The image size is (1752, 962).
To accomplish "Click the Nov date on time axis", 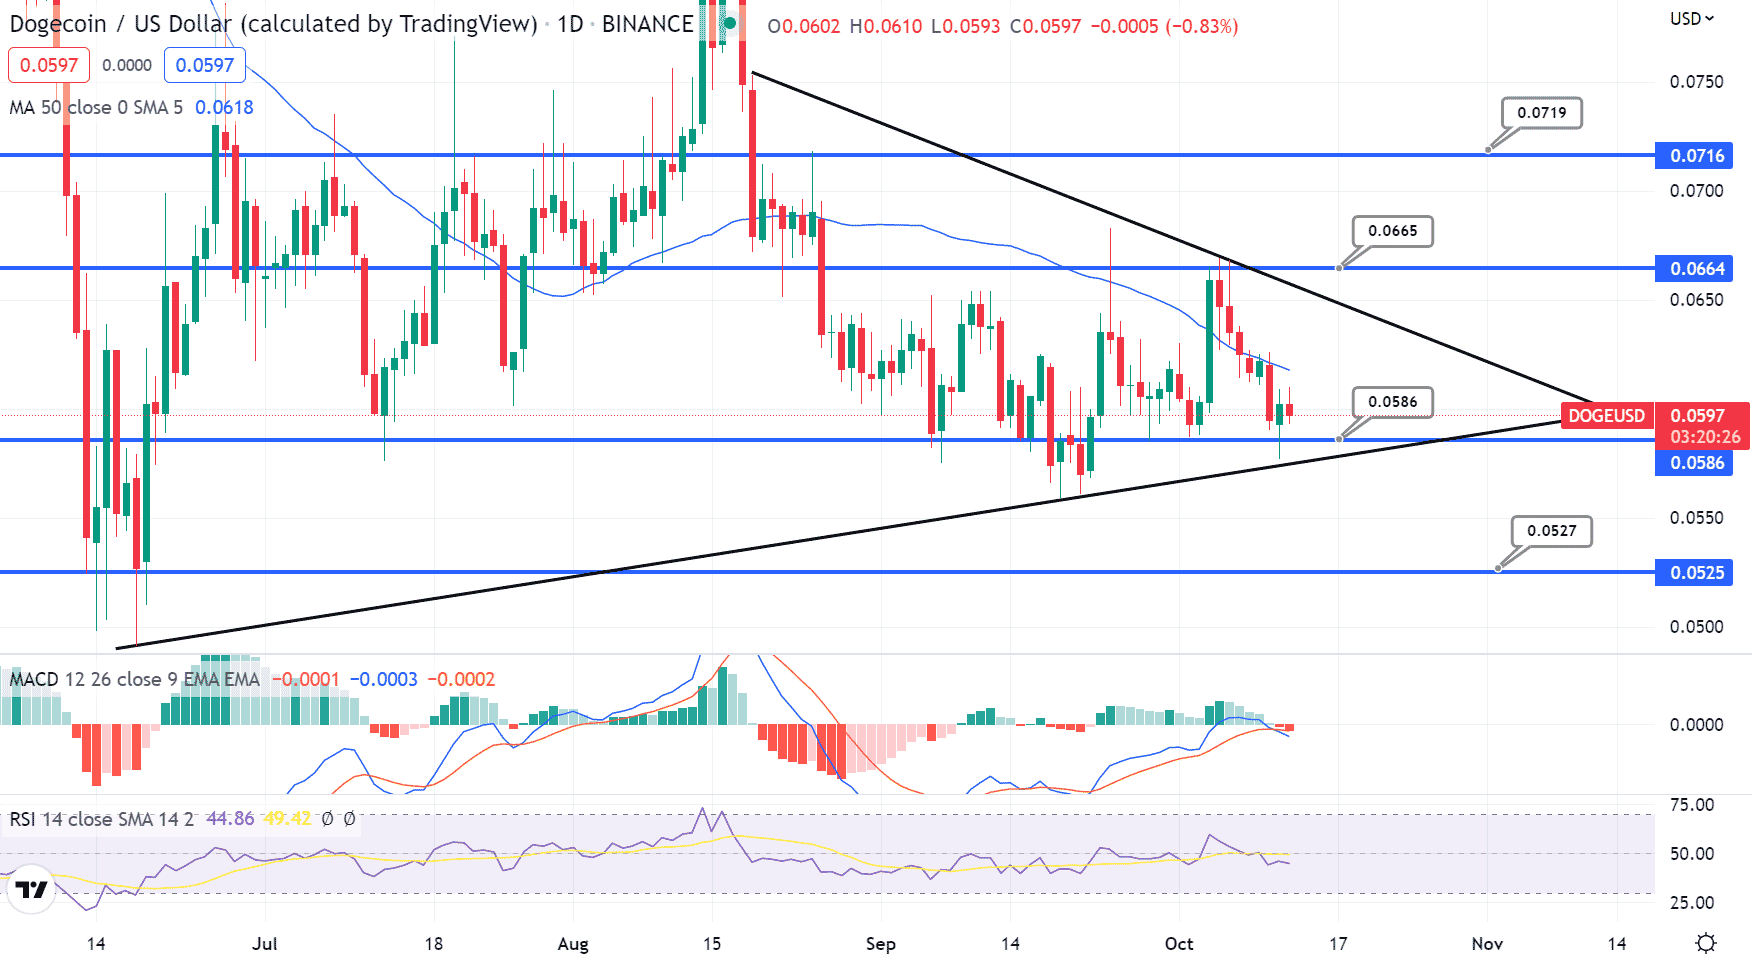I will (x=1488, y=944).
